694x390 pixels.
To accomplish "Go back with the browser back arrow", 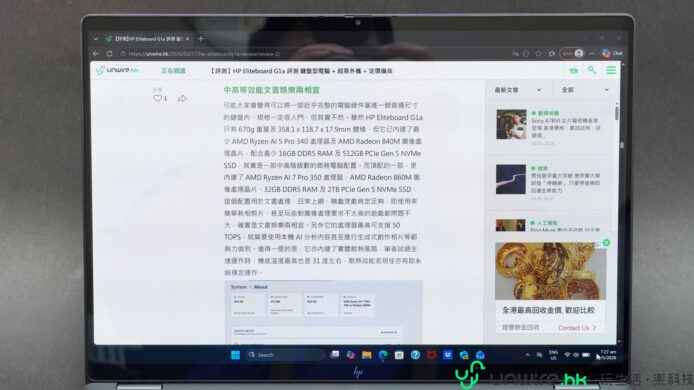I will 96,54.
